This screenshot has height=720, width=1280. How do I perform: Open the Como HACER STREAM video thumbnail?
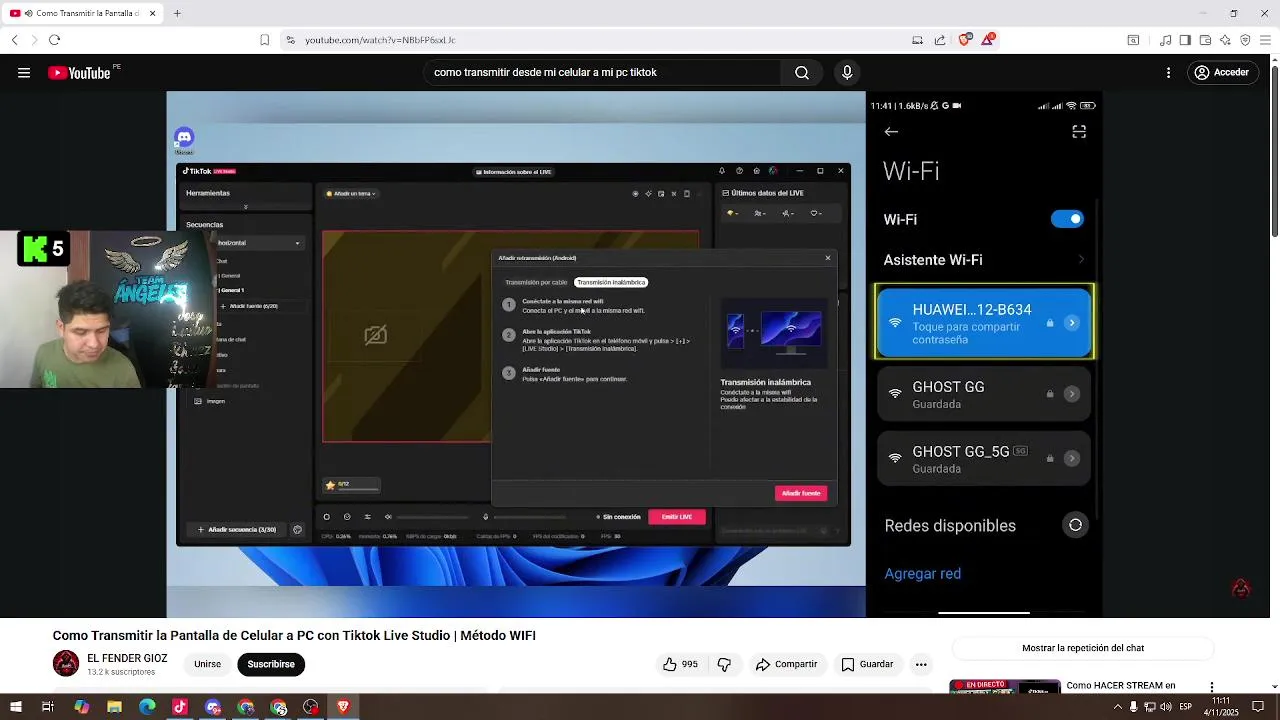click(x=1004, y=687)
